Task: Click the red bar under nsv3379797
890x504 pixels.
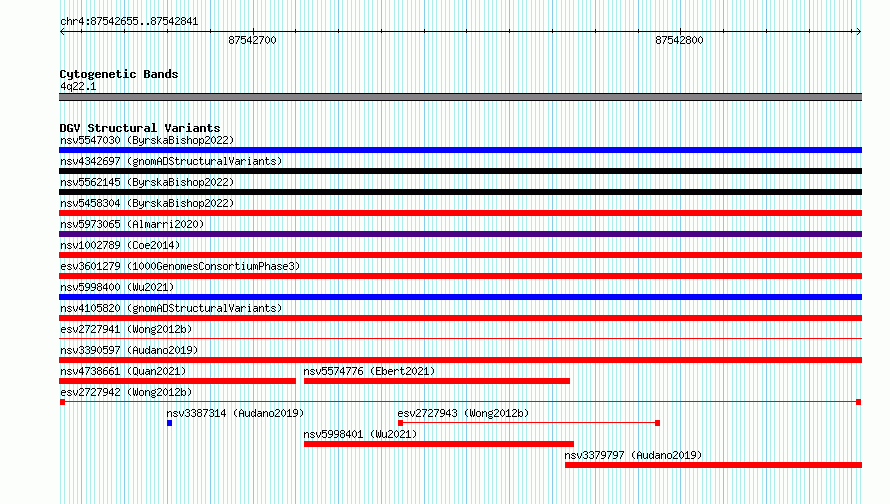Action: pyautogui.click(x=713, y=465)
